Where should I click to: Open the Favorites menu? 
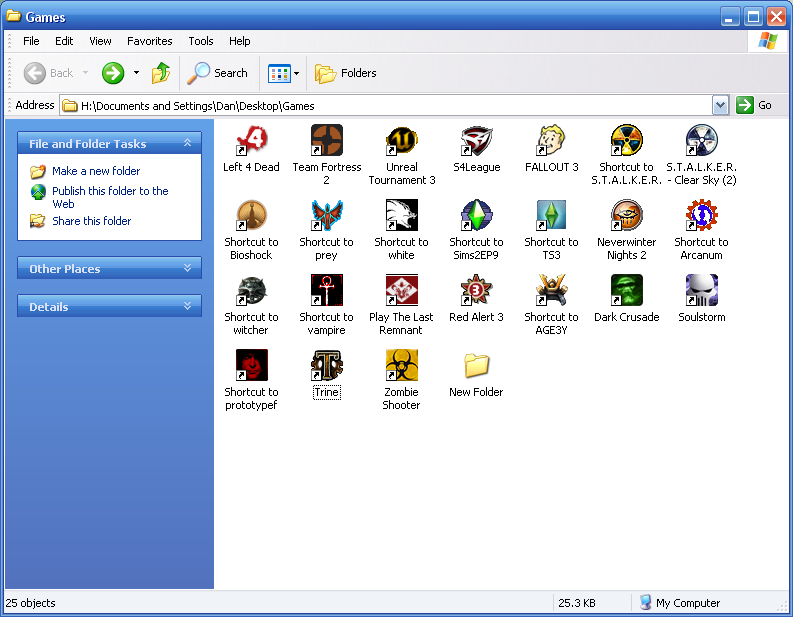(149, 41)
